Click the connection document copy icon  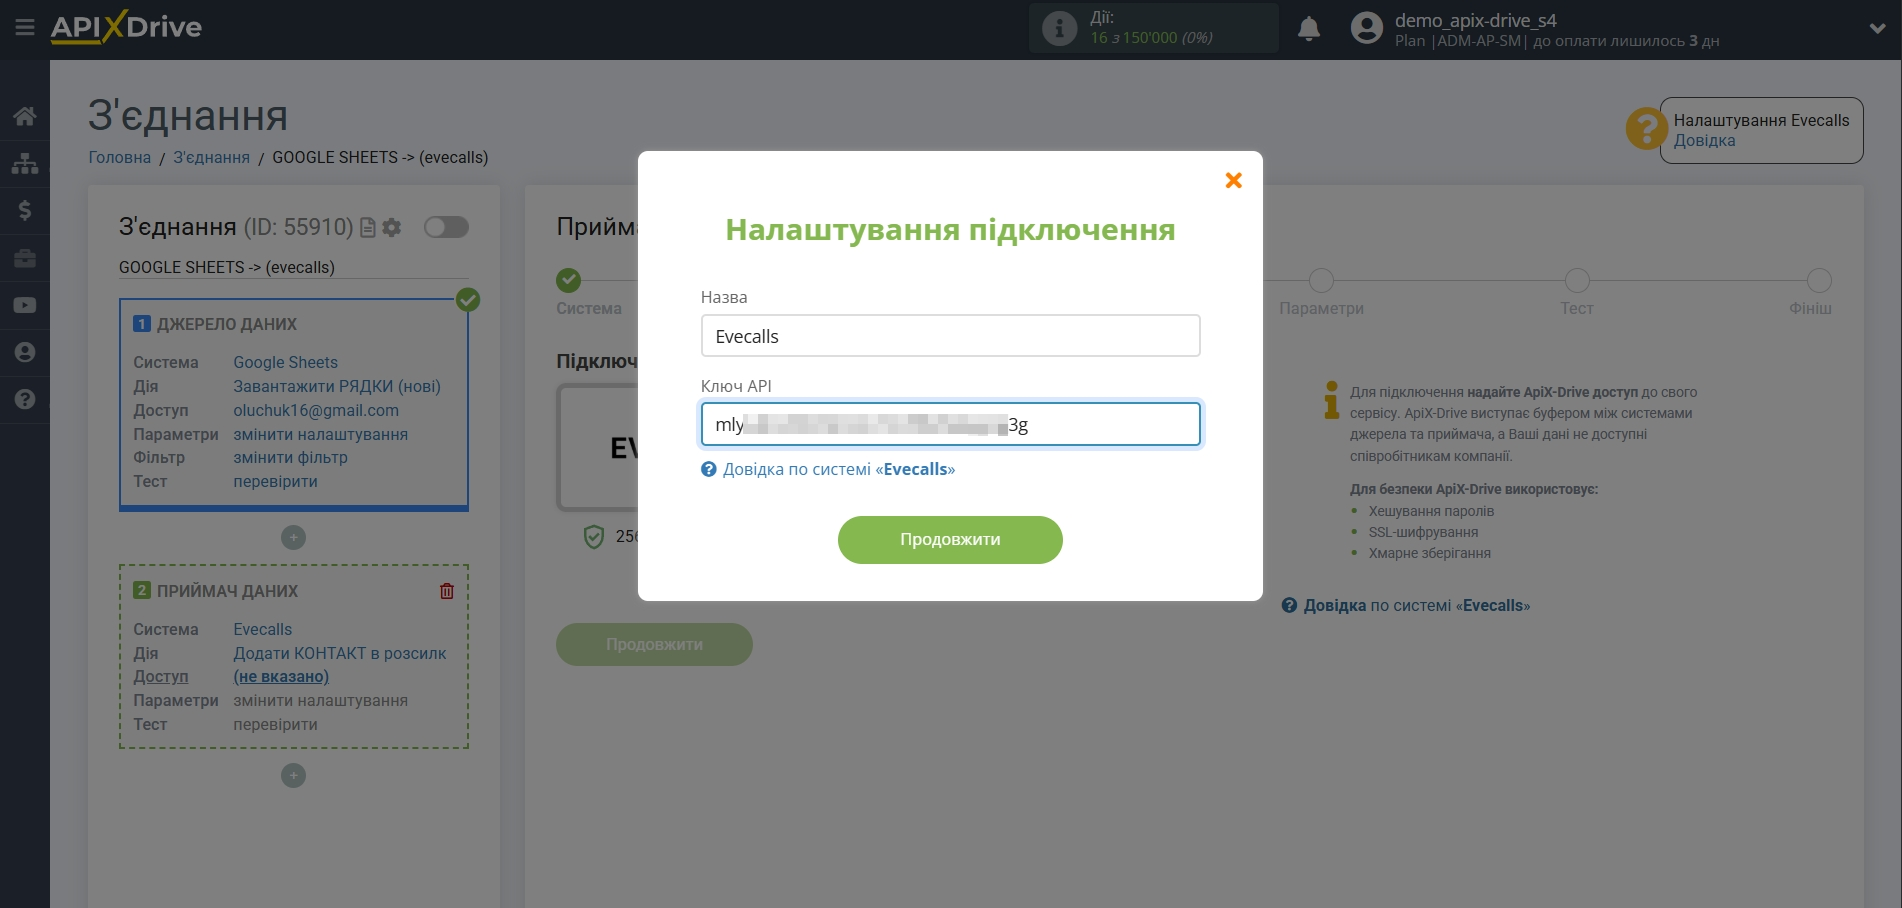pyautogui.click(x=368, y=228)
